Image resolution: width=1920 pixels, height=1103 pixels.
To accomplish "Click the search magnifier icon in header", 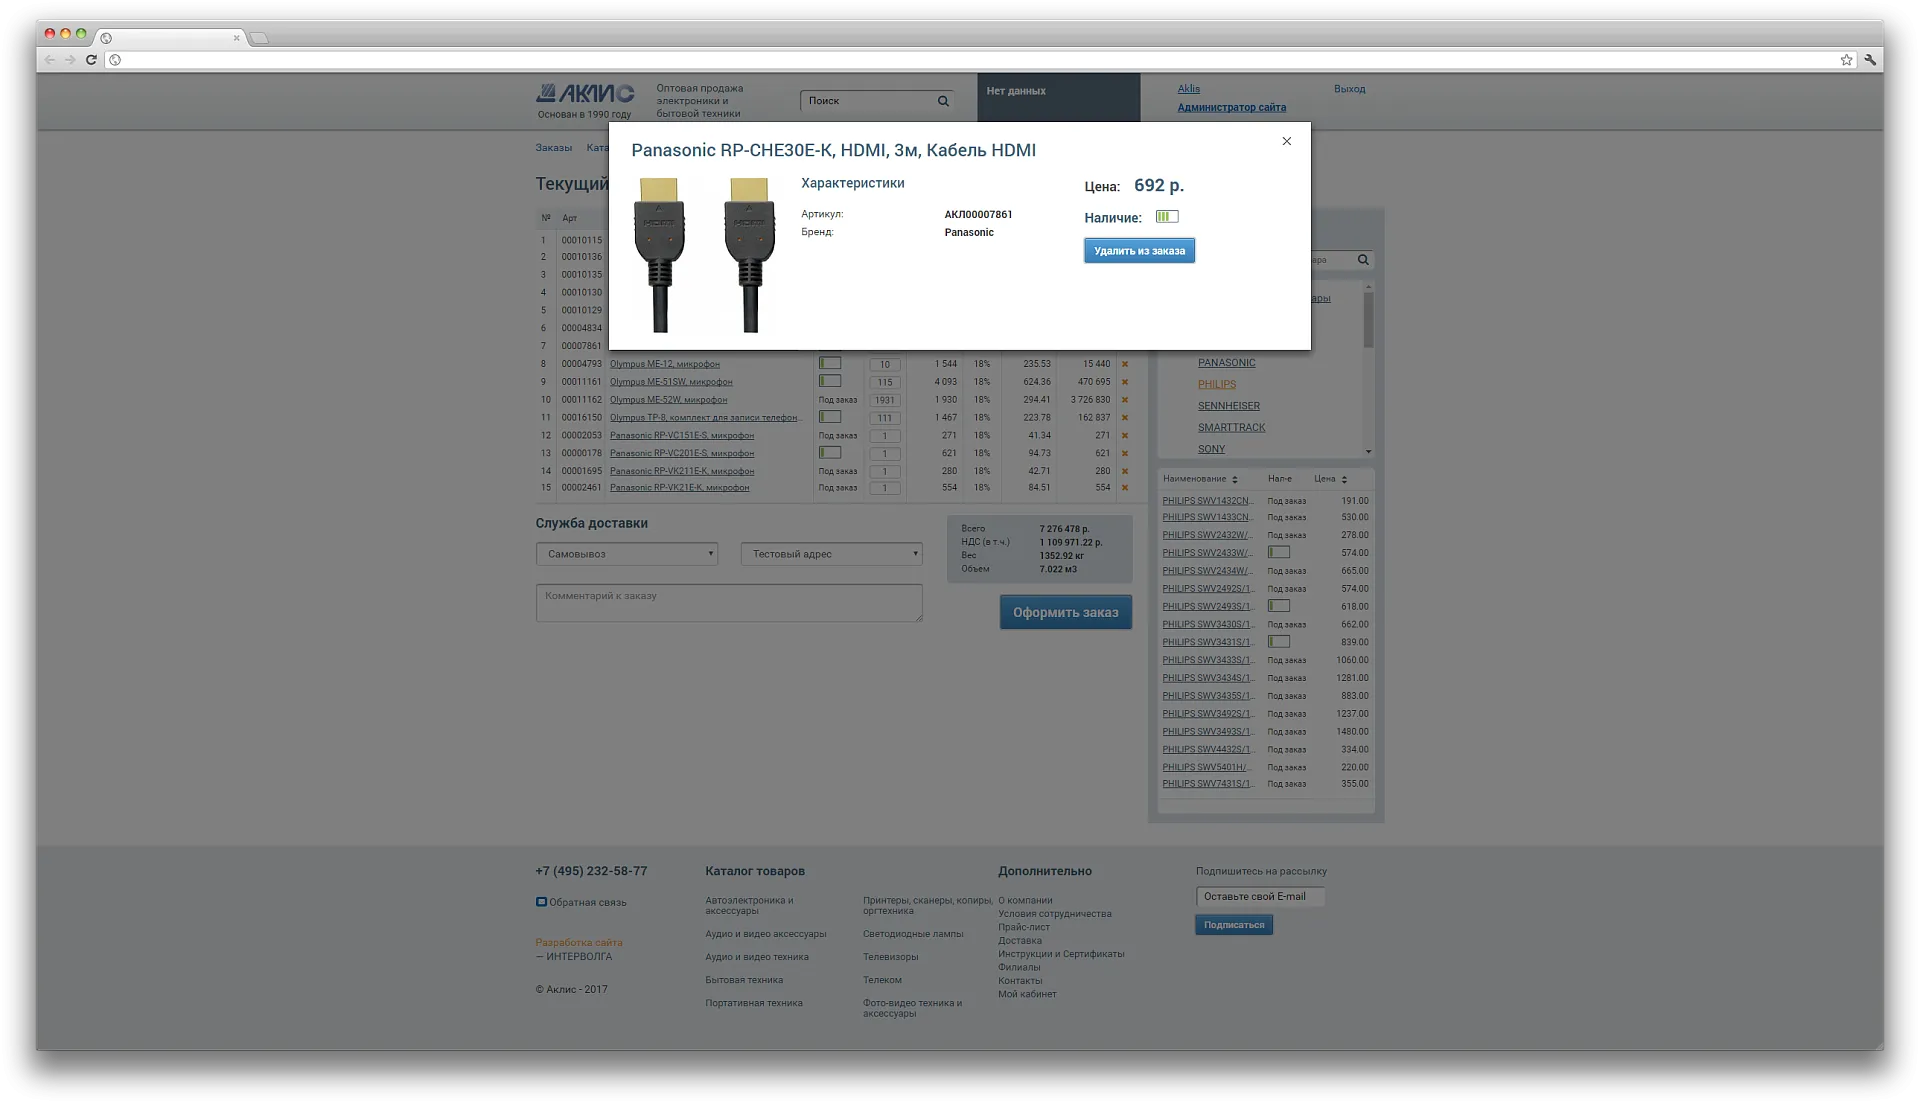I will tap(943, 101).
